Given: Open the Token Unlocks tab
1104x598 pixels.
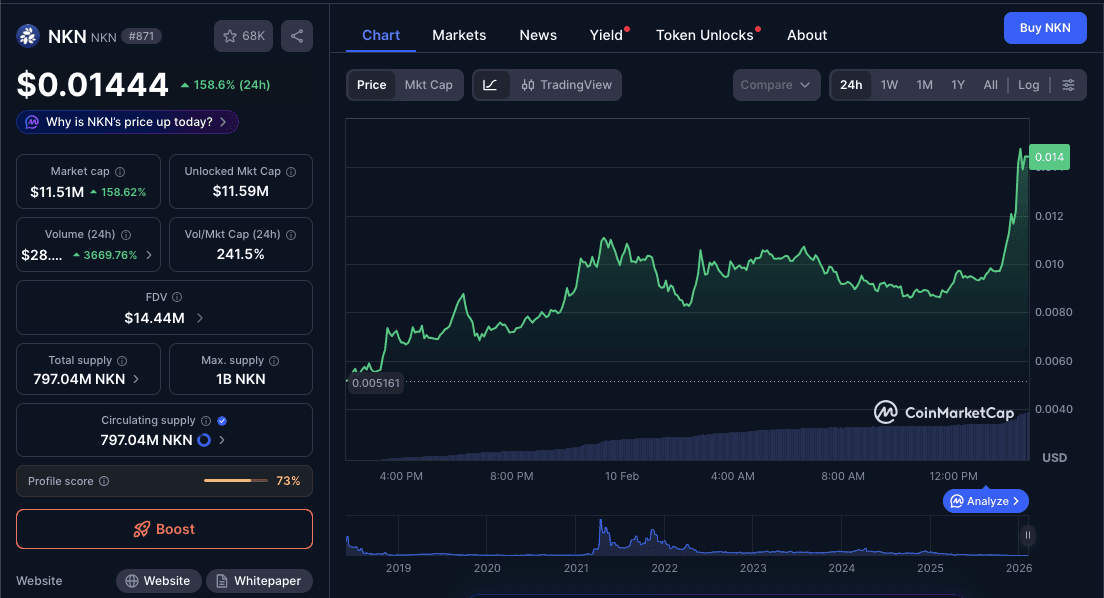Looking at the screenshot, I should [x=704, y=35].
